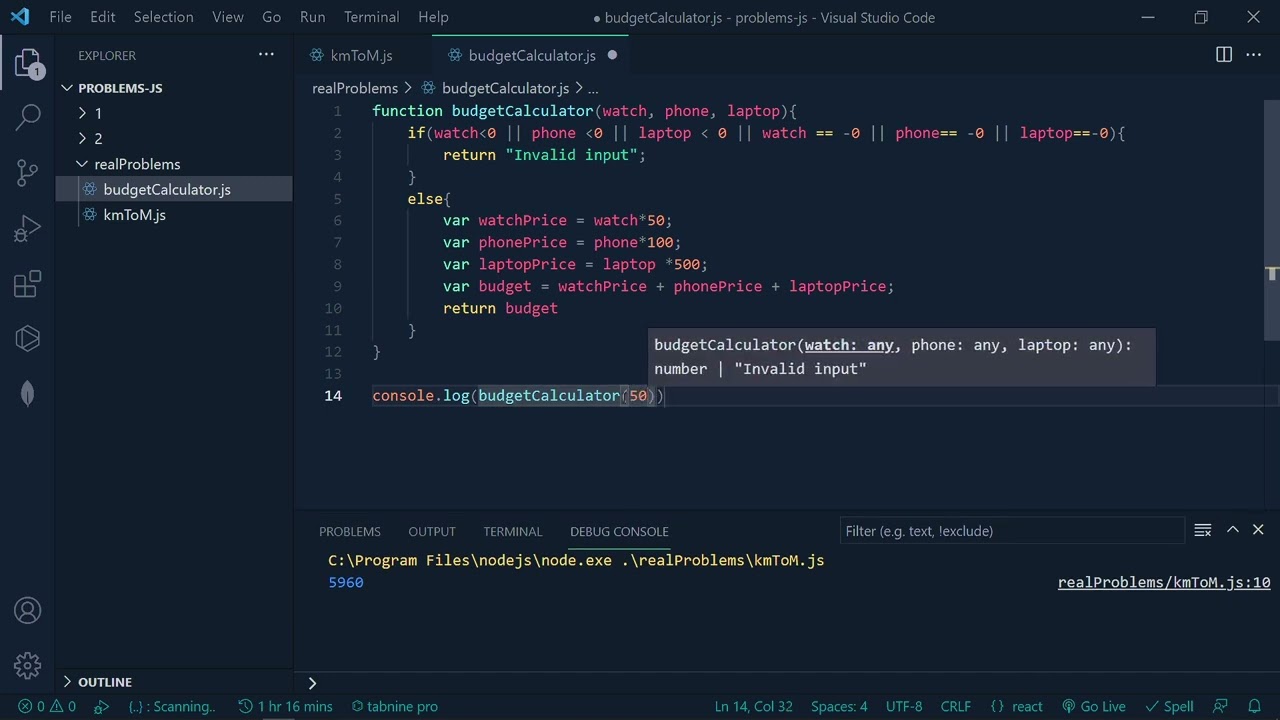Open the MongoDB leaf icon in activity bar
Image resolution: width=1280 pixels, height=720 pixels.
28,393
